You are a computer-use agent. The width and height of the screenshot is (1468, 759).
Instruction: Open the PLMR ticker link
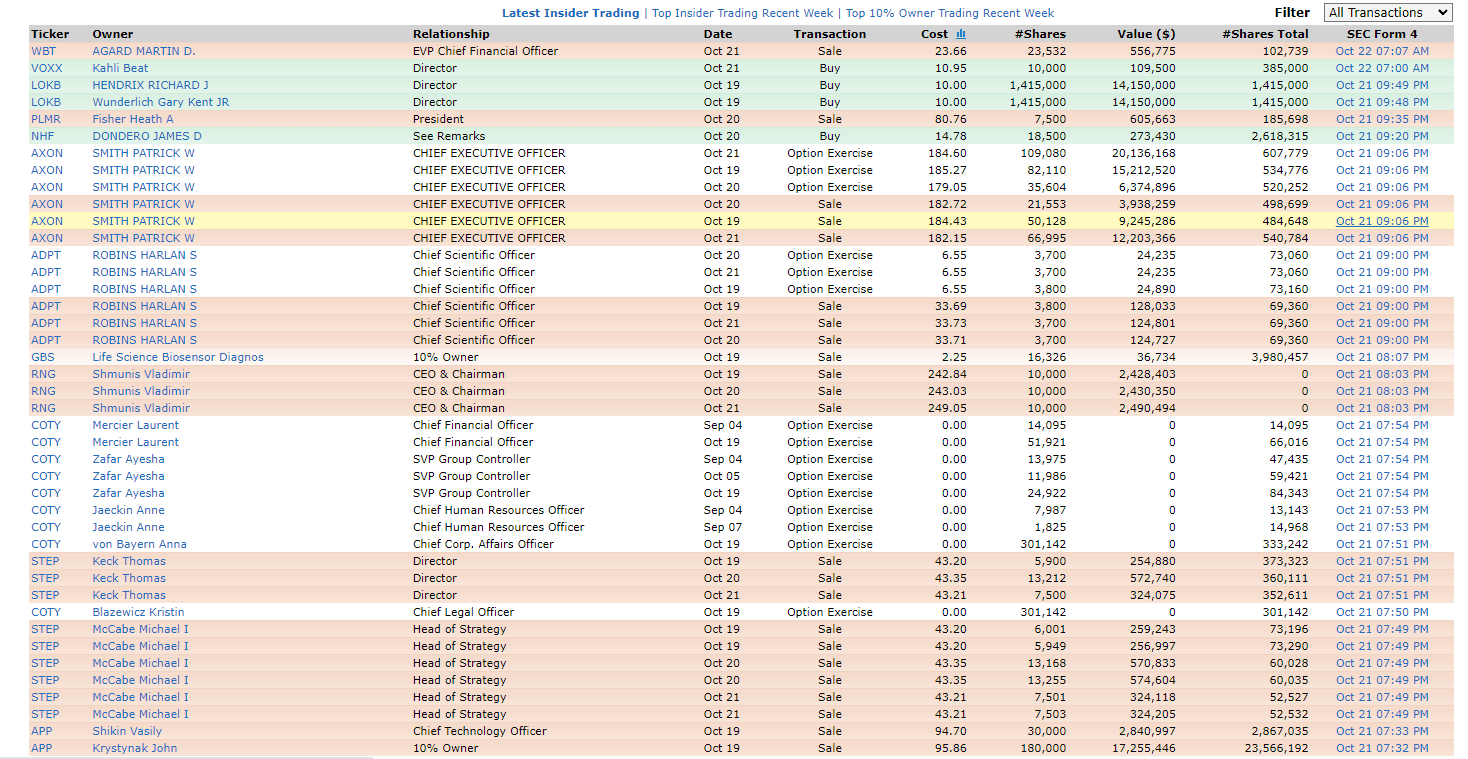pos(46,119)
